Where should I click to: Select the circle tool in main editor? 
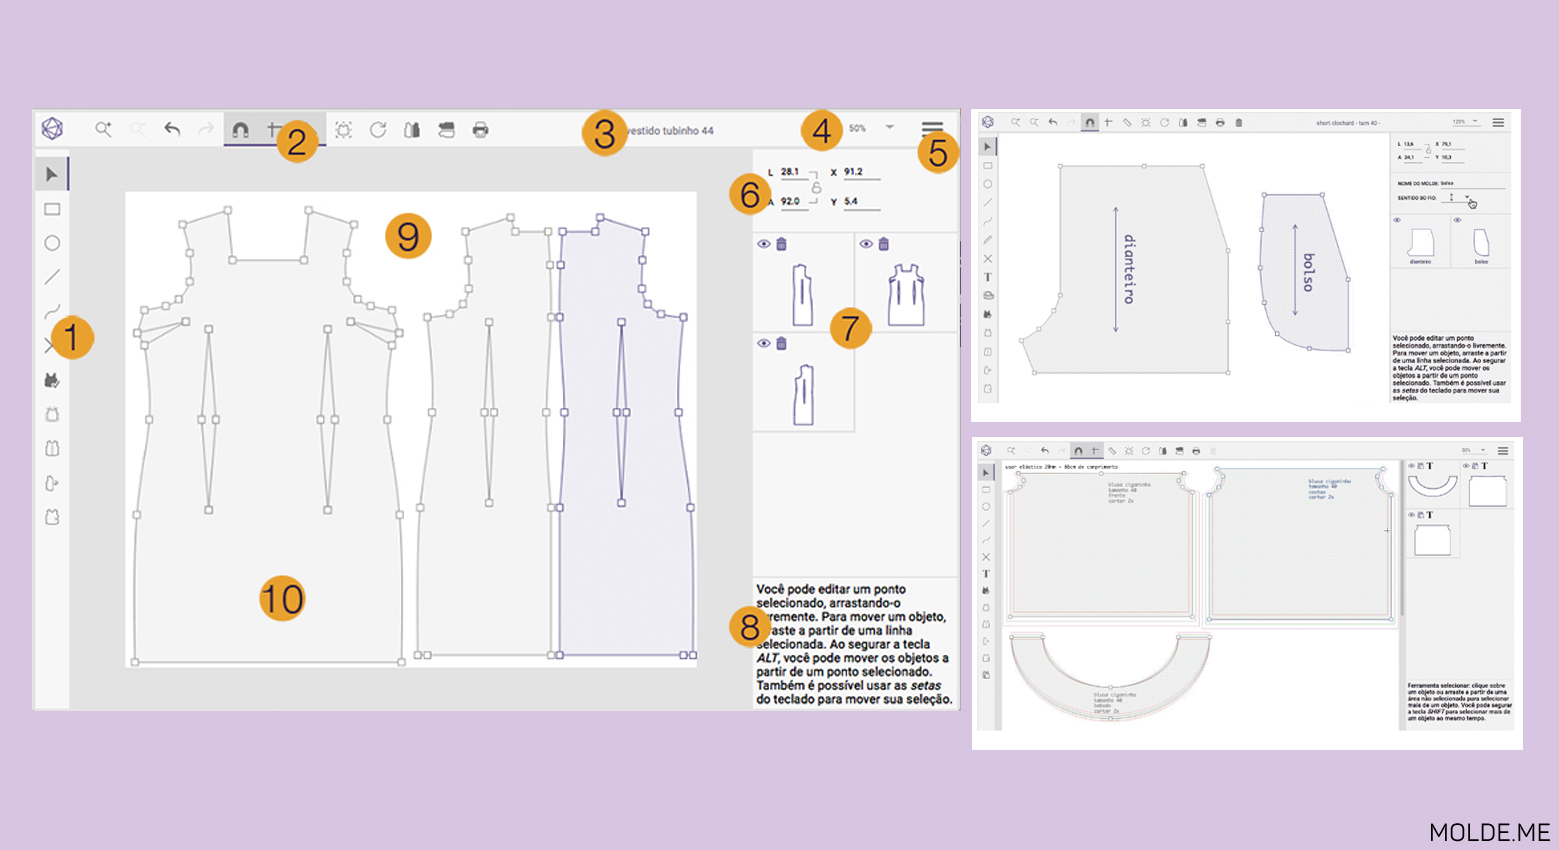(x=52, y=243)
